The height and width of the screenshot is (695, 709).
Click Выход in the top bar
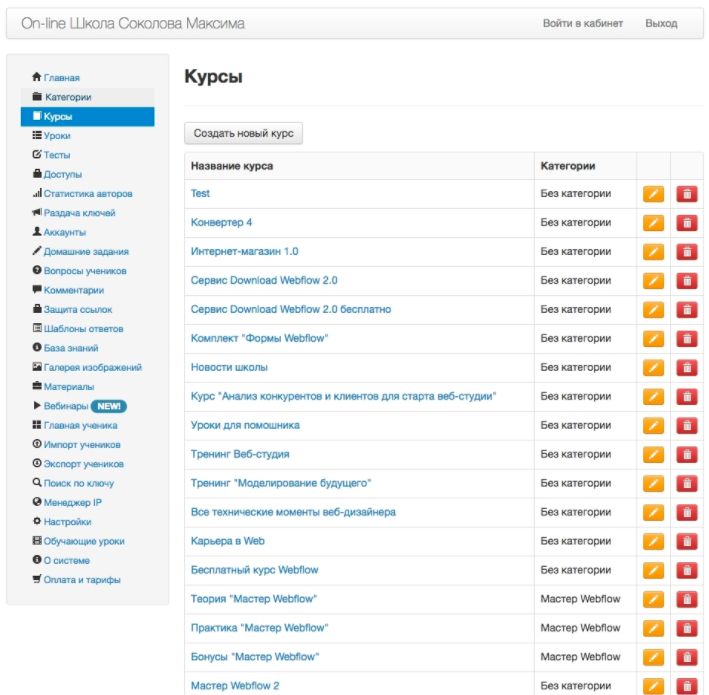tap(661, 23)
